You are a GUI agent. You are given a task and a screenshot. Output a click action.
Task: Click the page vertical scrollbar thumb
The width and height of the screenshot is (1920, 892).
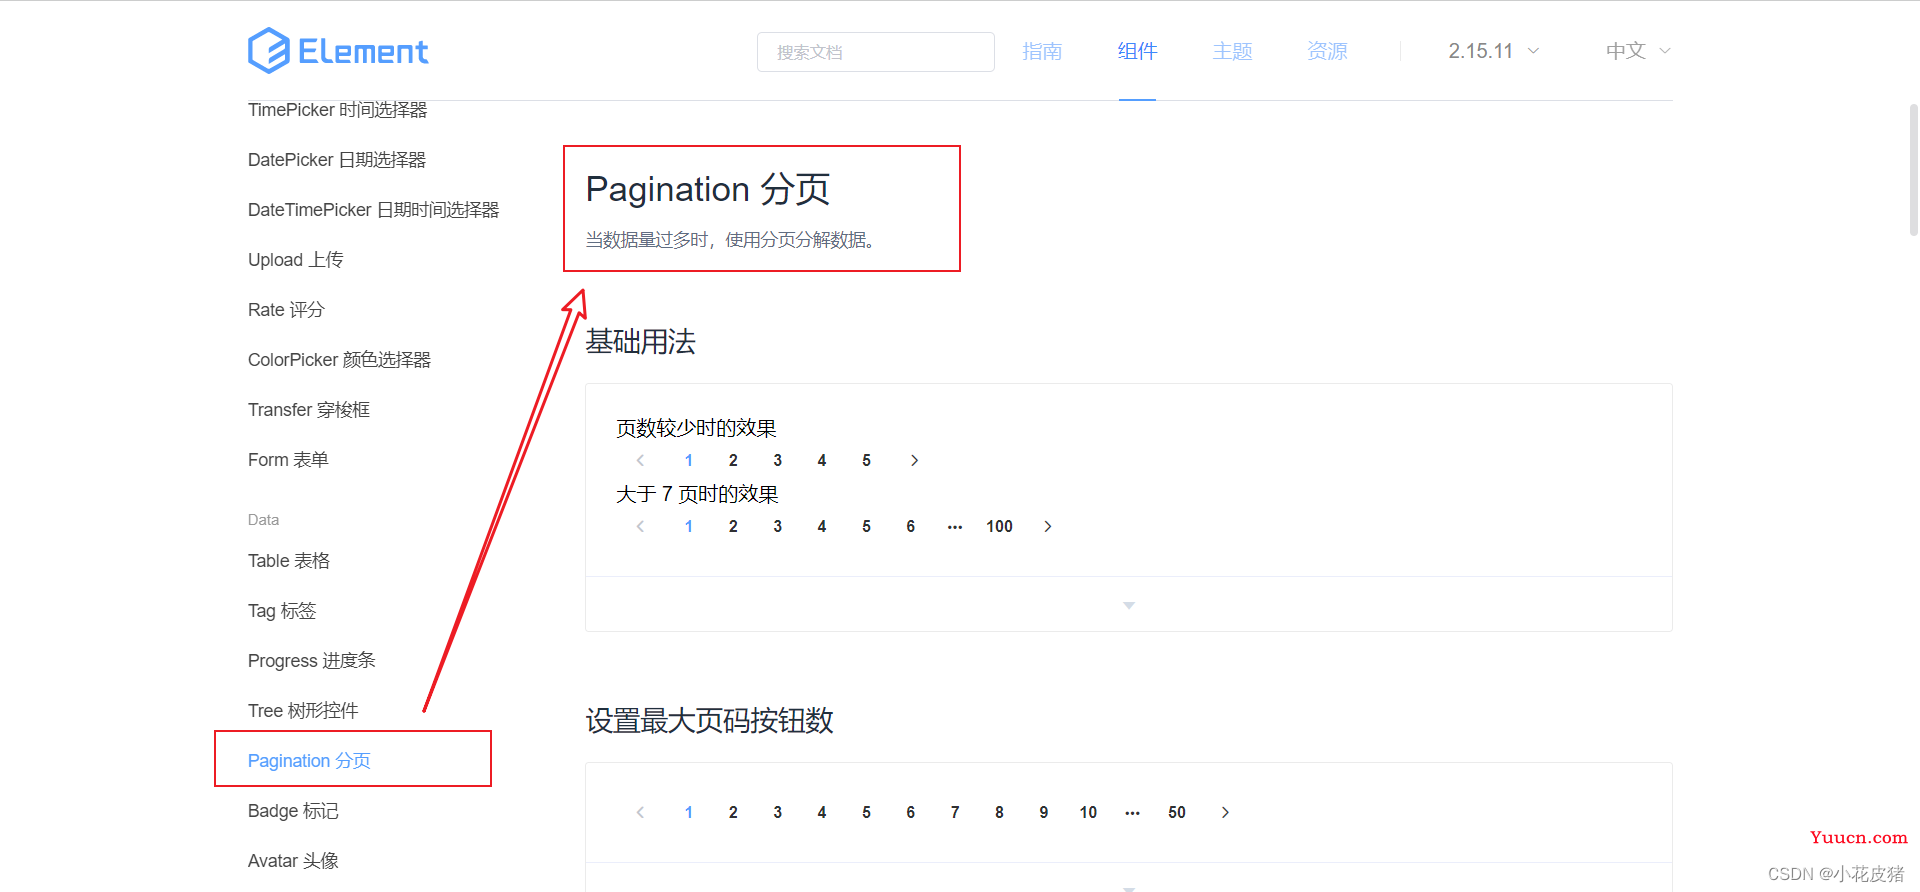coord(1914,169)
